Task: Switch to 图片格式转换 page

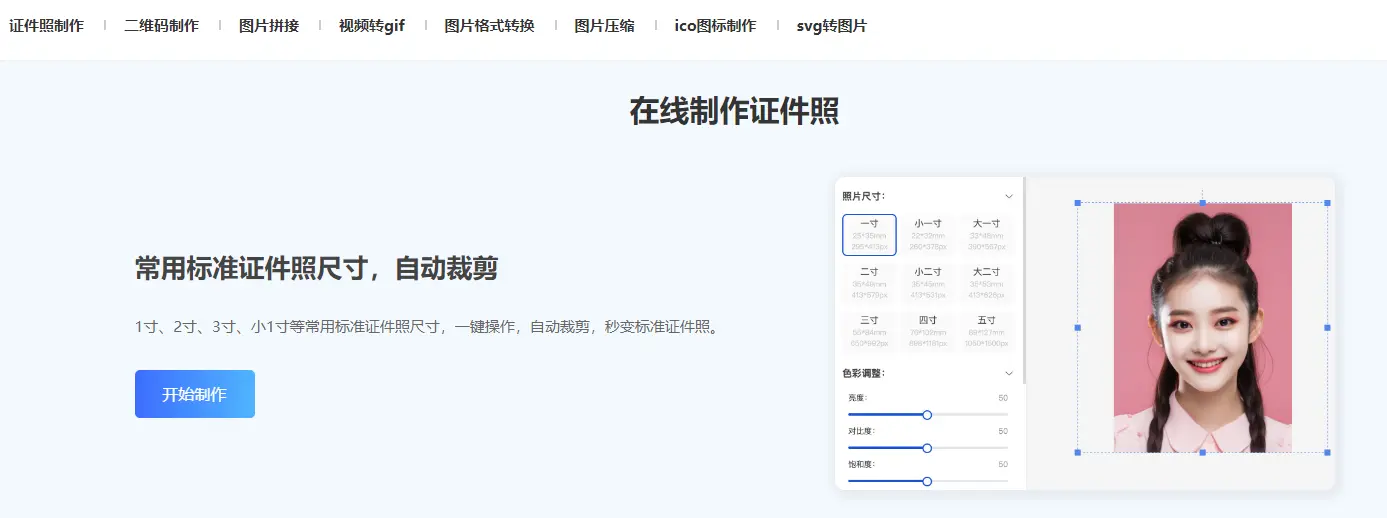Action: (489, 26)
